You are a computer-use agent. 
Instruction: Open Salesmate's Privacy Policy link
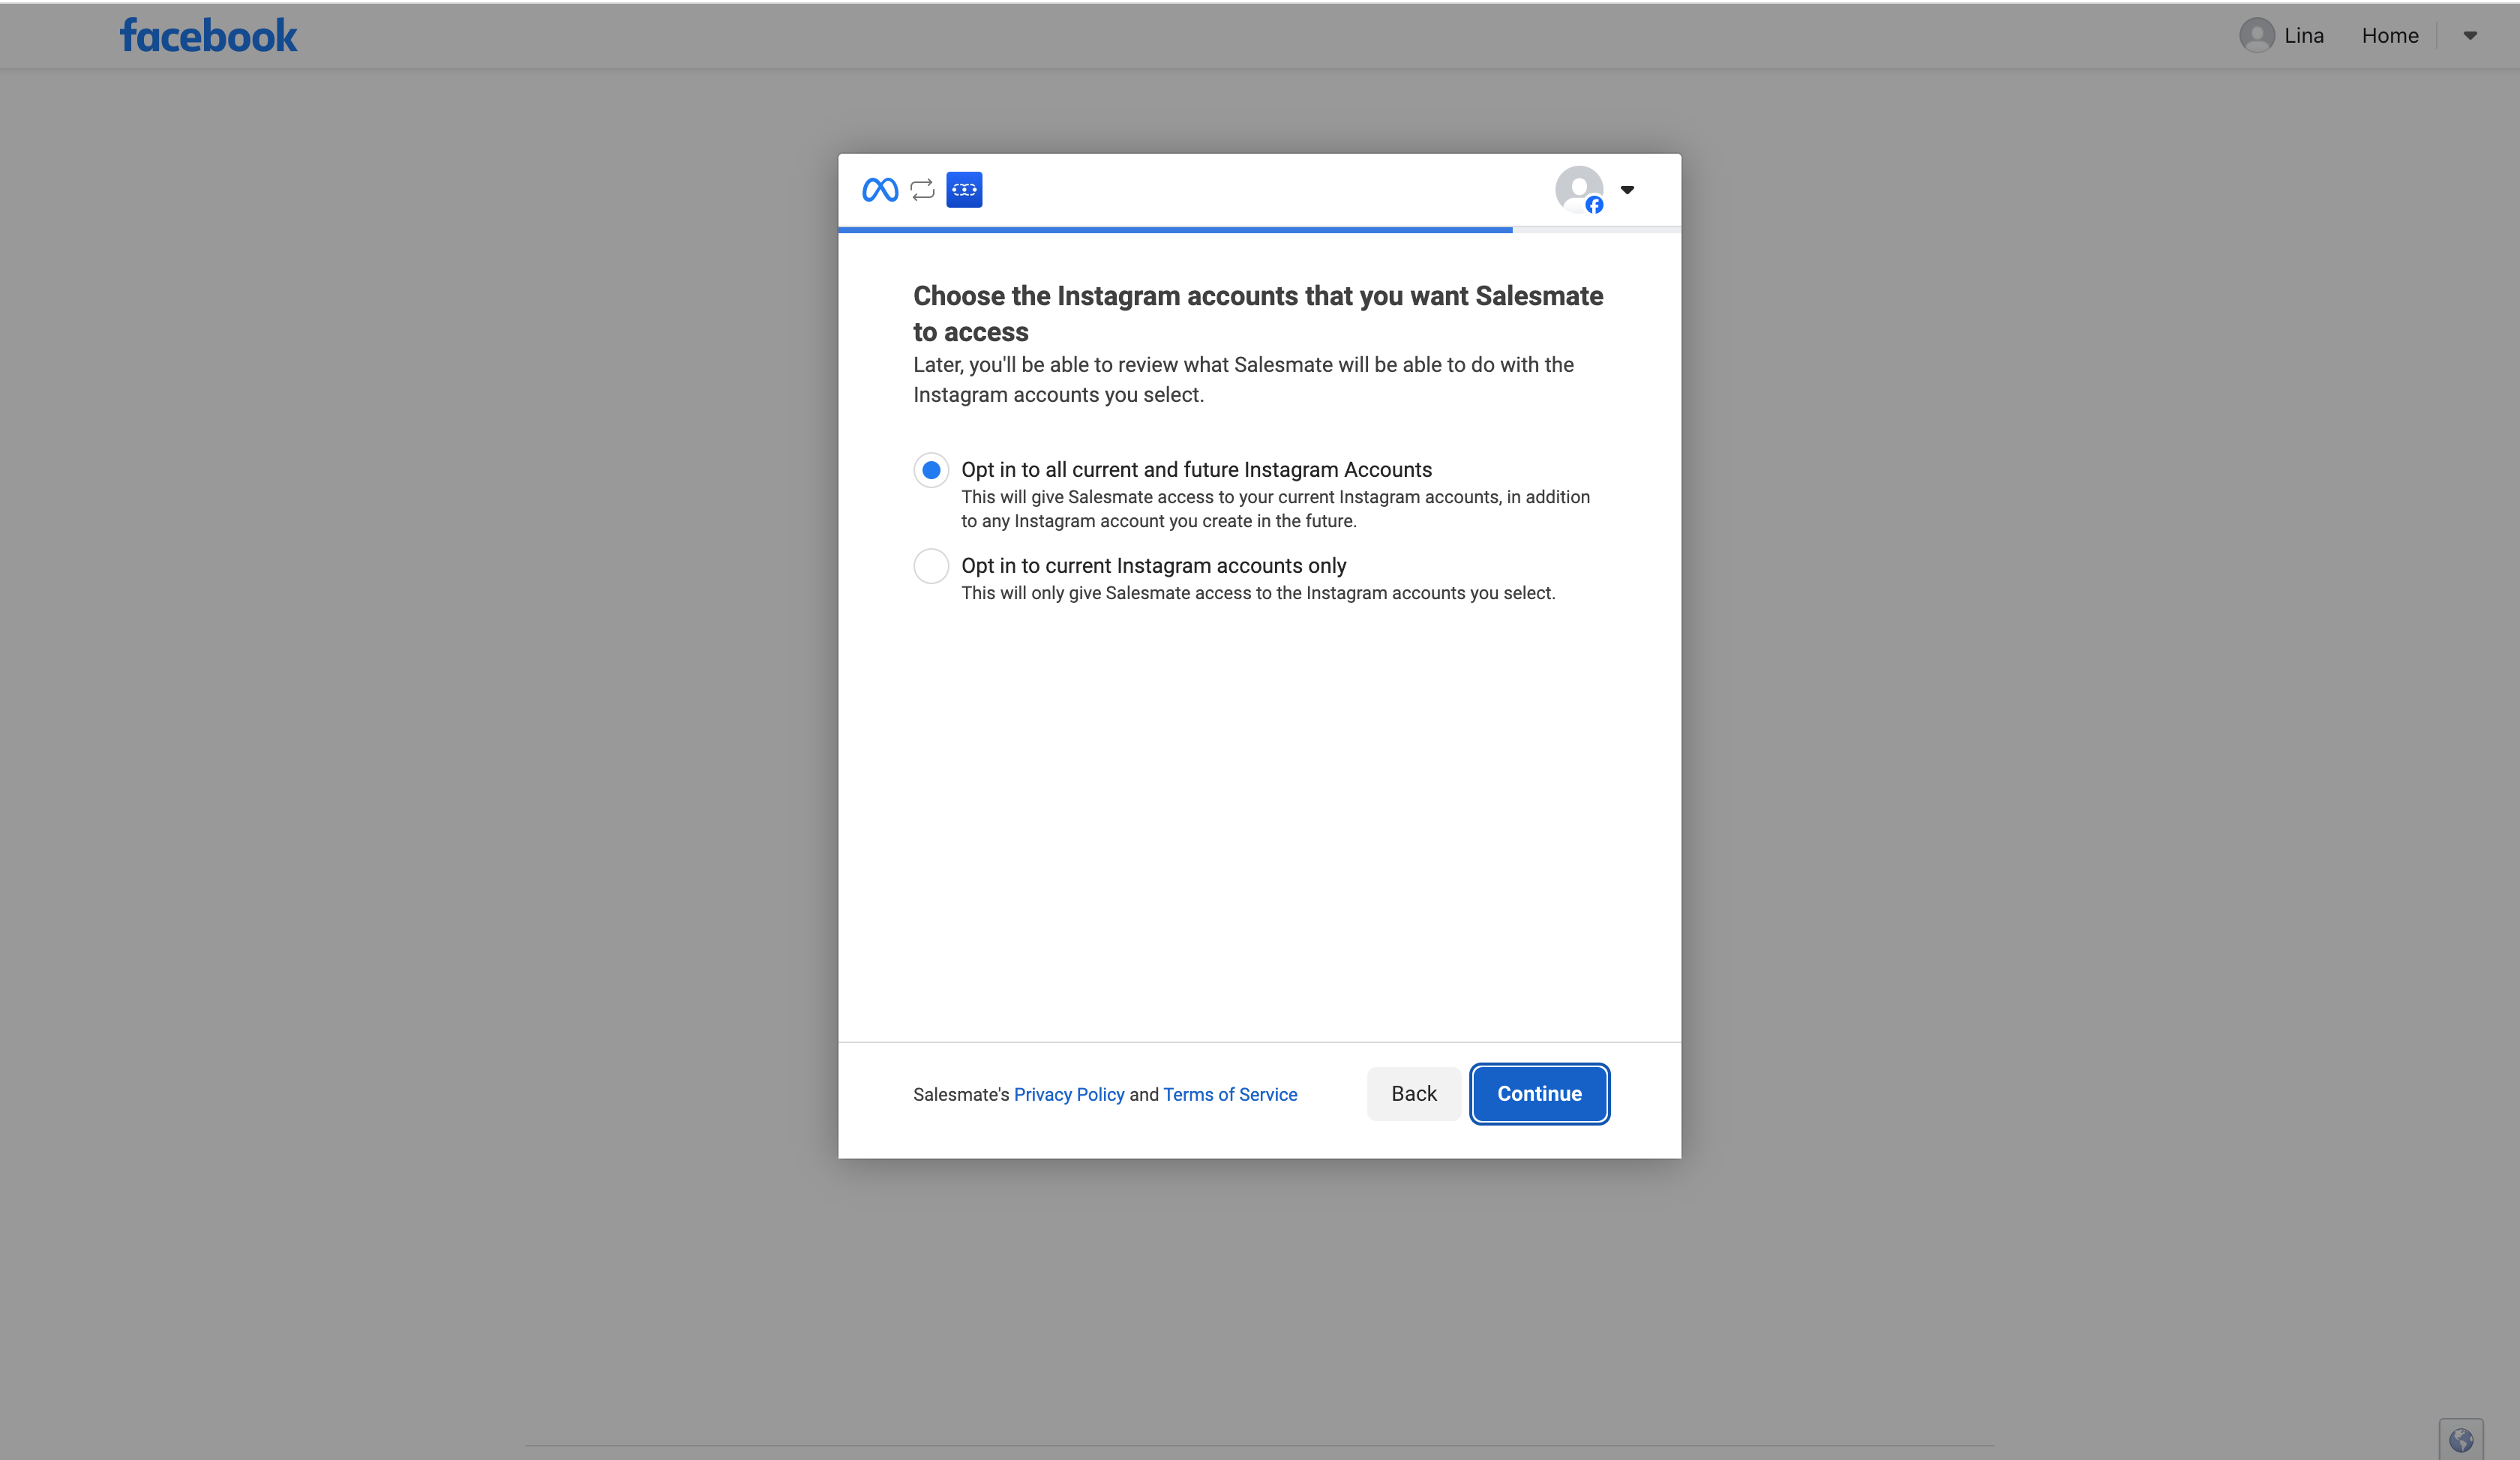tap(1069, 1094)
